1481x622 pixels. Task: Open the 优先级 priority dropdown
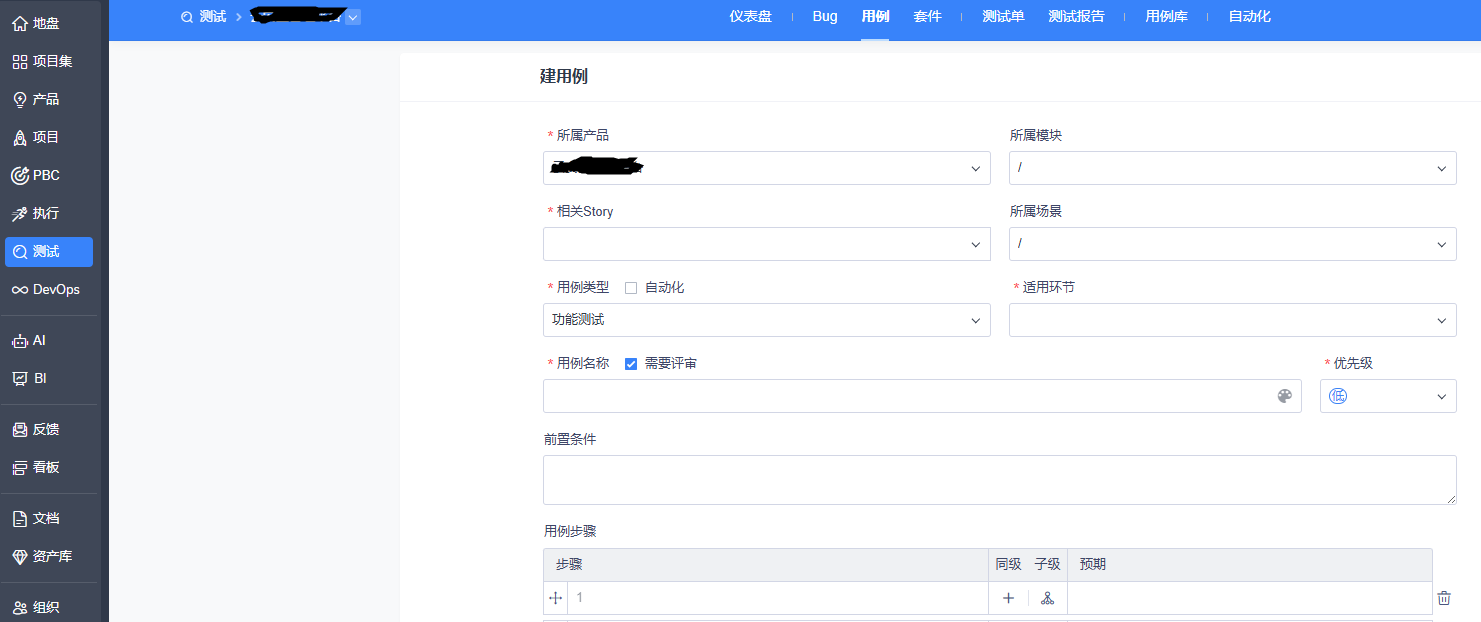coord(1388,396)
